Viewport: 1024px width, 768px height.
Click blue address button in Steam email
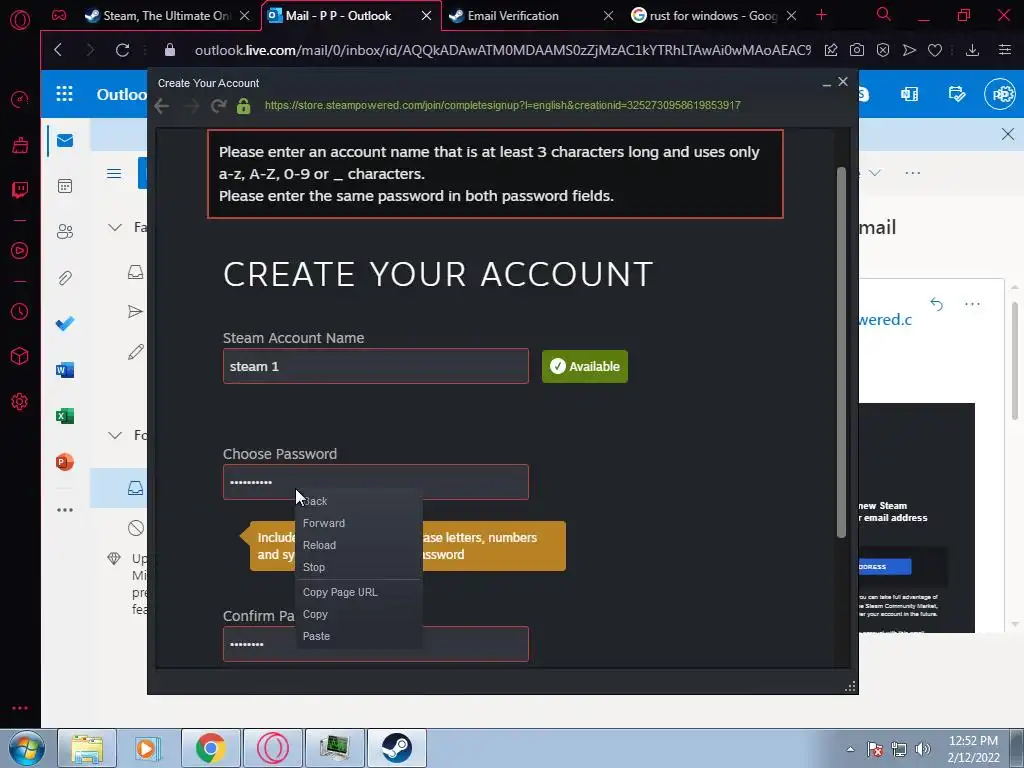click(885, 566)
